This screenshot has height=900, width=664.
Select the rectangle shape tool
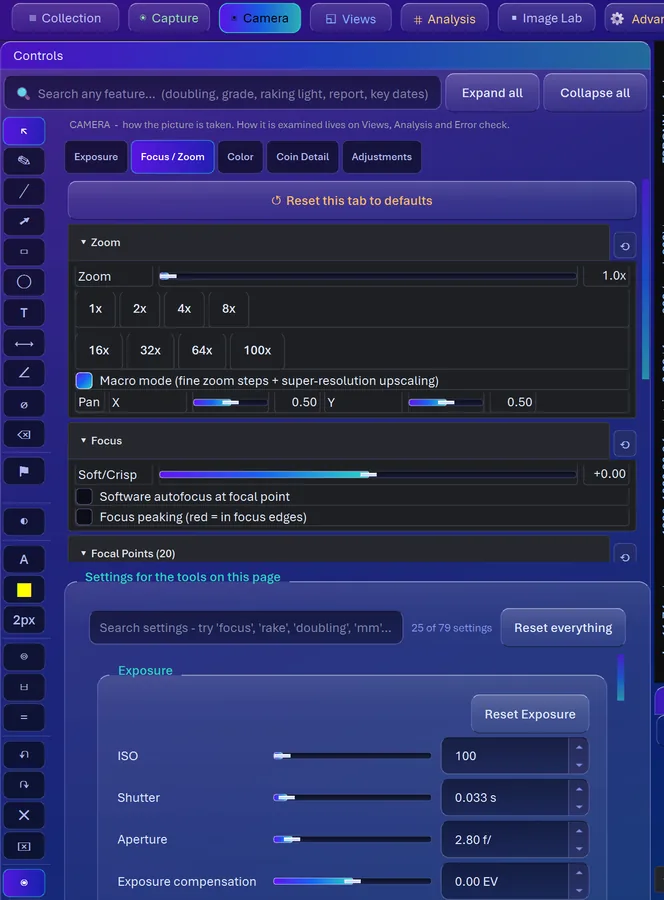(24, 251)
